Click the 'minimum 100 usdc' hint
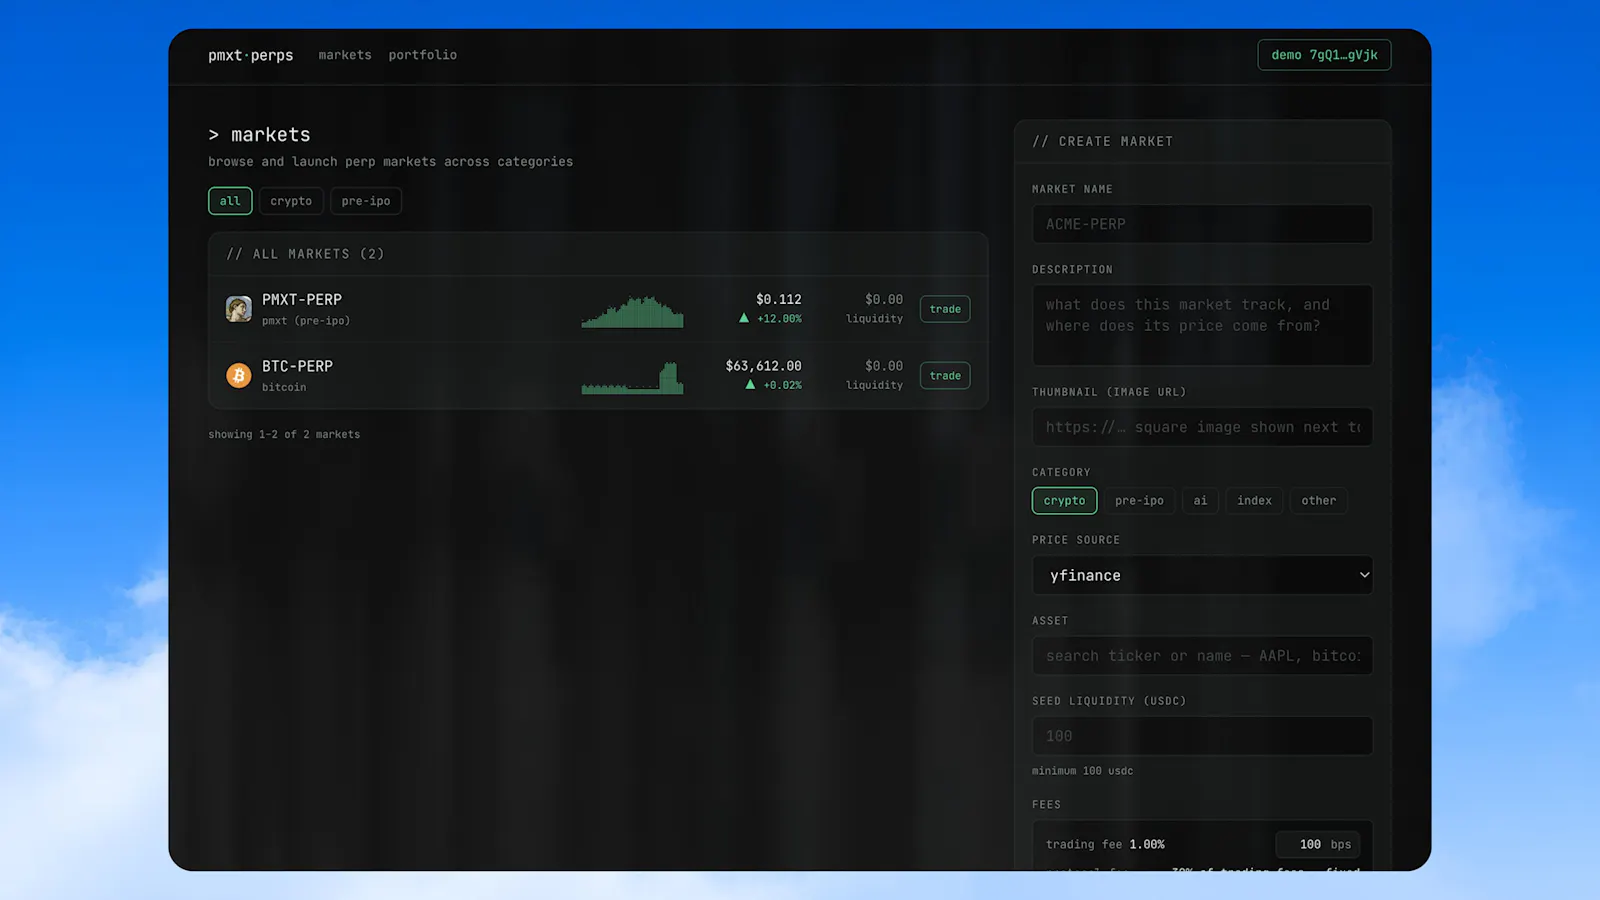Screen dimensions: 1600x900 1082,771
